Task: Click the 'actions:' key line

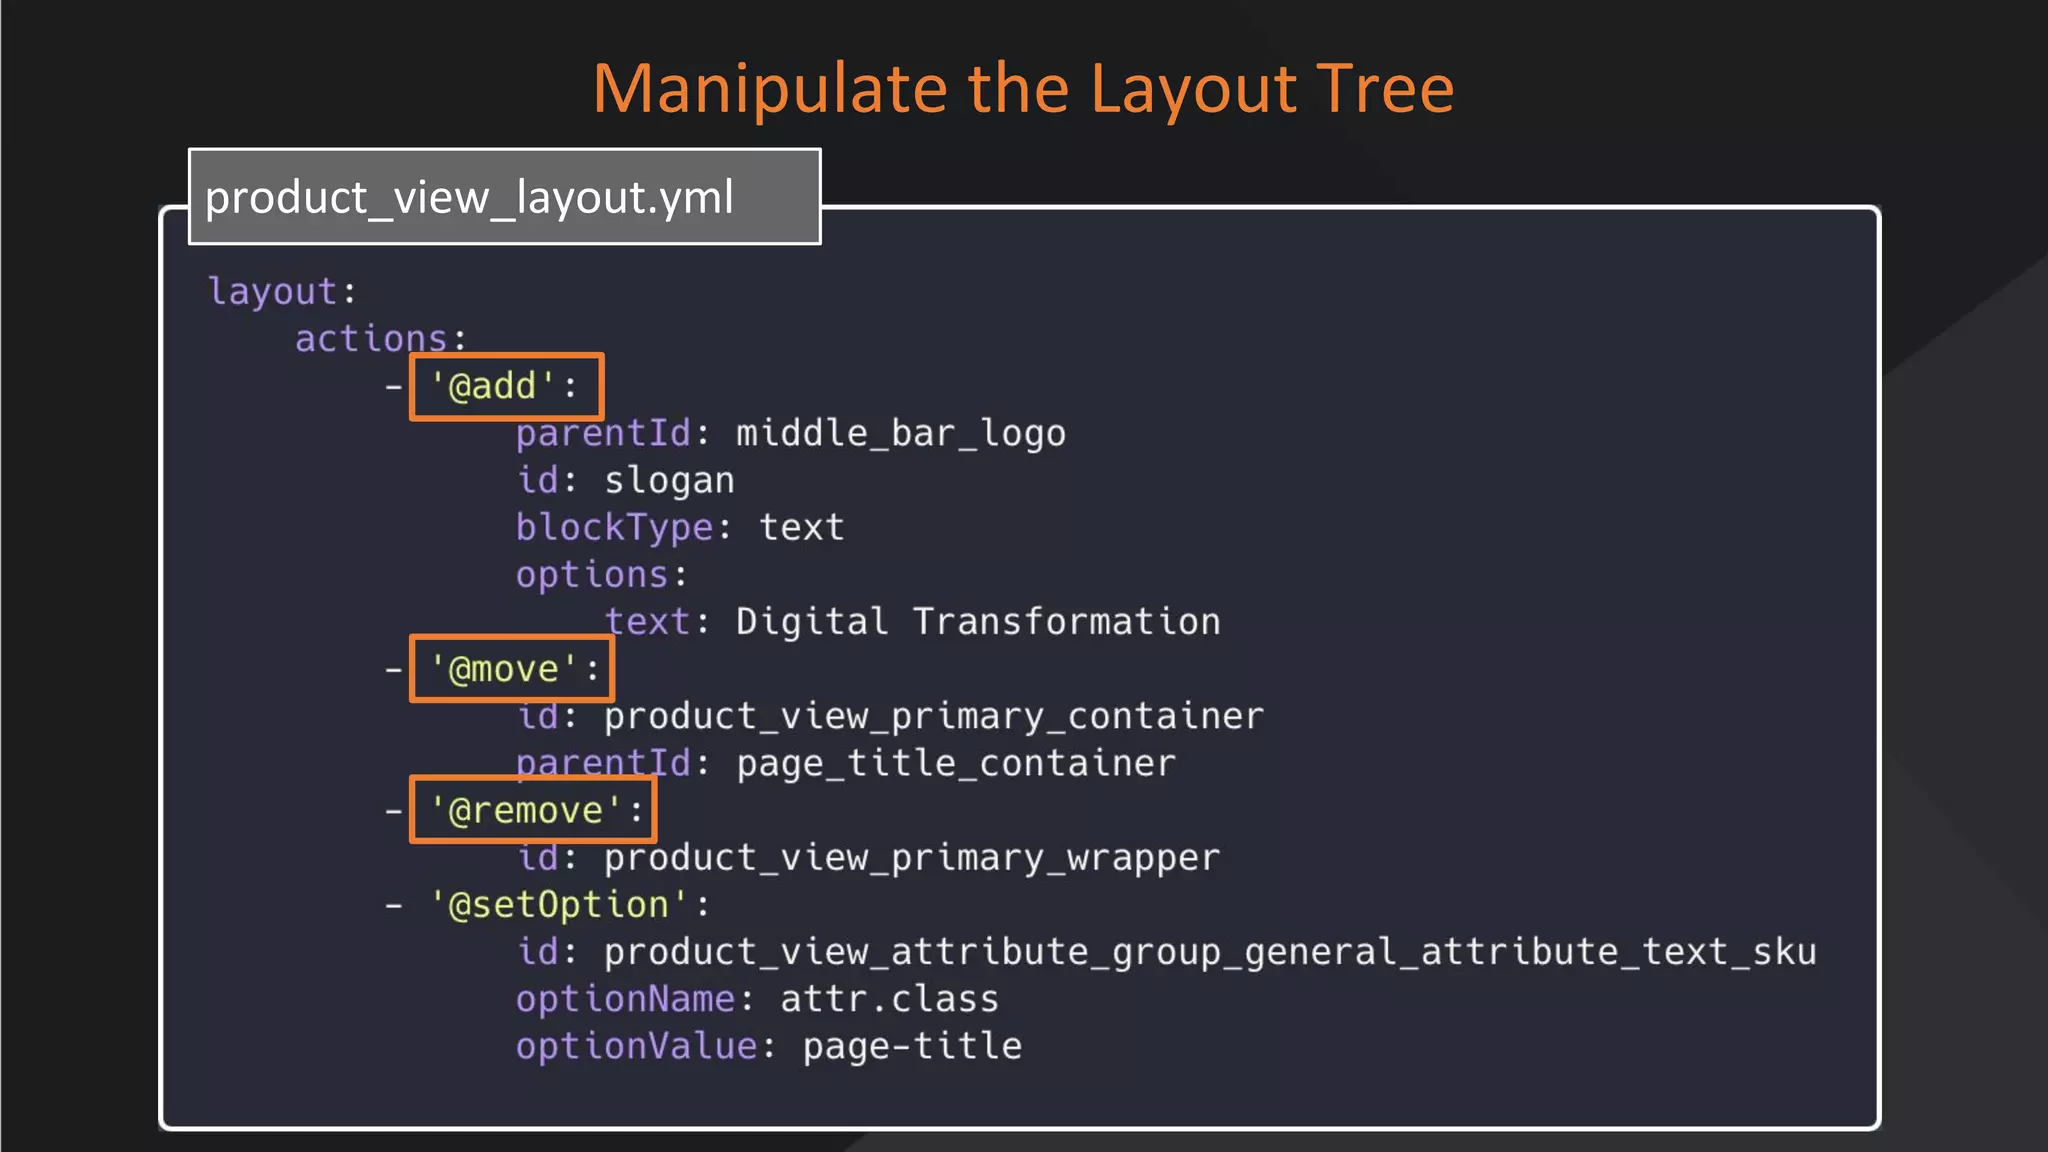Action: (x=381, y=339)
